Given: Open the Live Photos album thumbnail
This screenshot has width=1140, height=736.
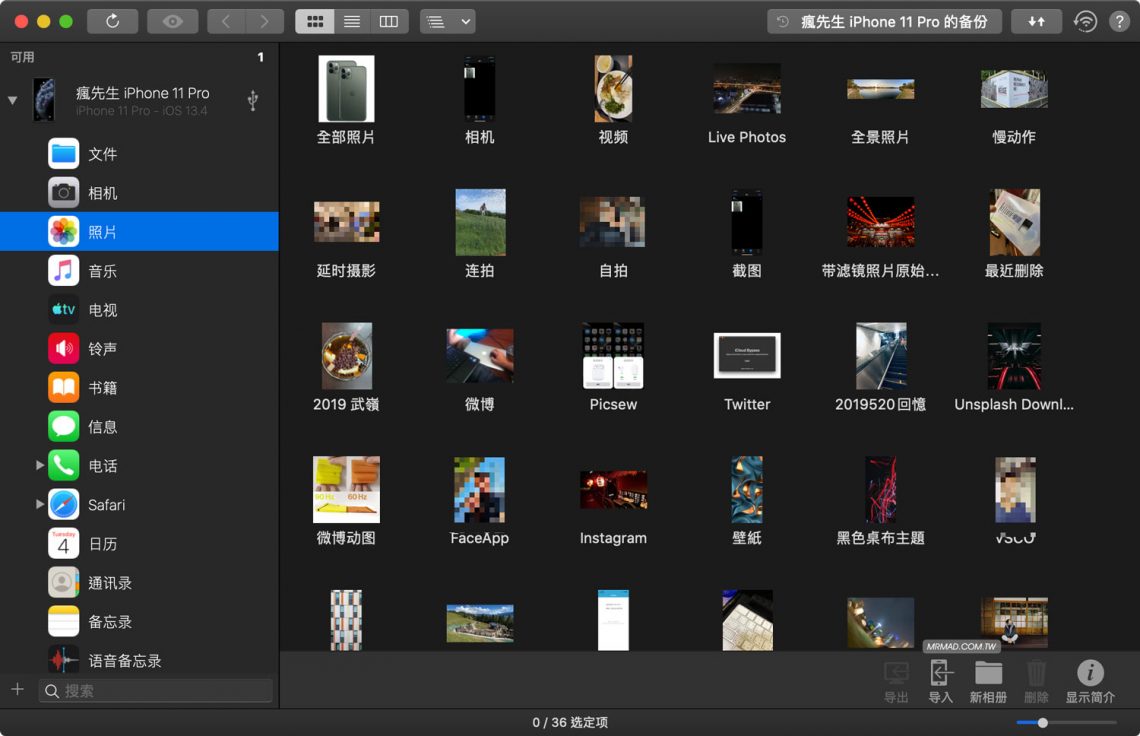Looking at the screenshot, I should pos(746,88).
